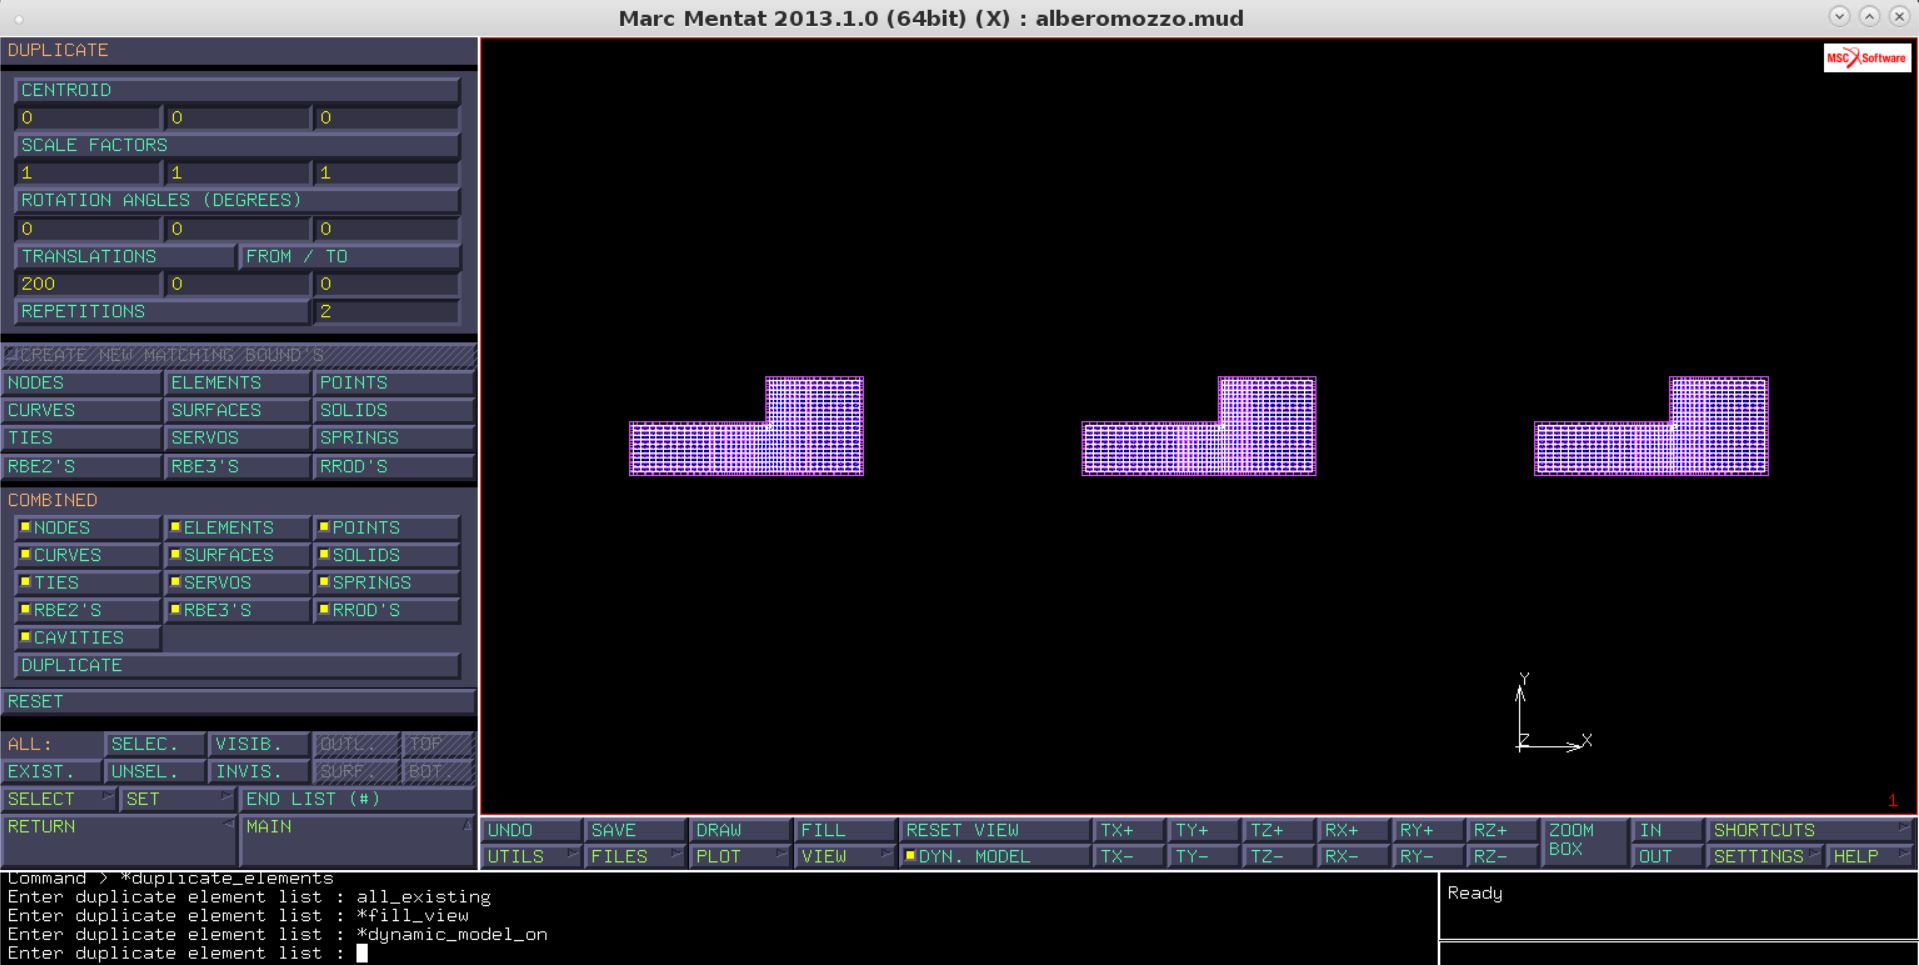Toggle combined SOLIDS checkbox
This screenshot has height=965, width=1919.
[x=386, y=555]
